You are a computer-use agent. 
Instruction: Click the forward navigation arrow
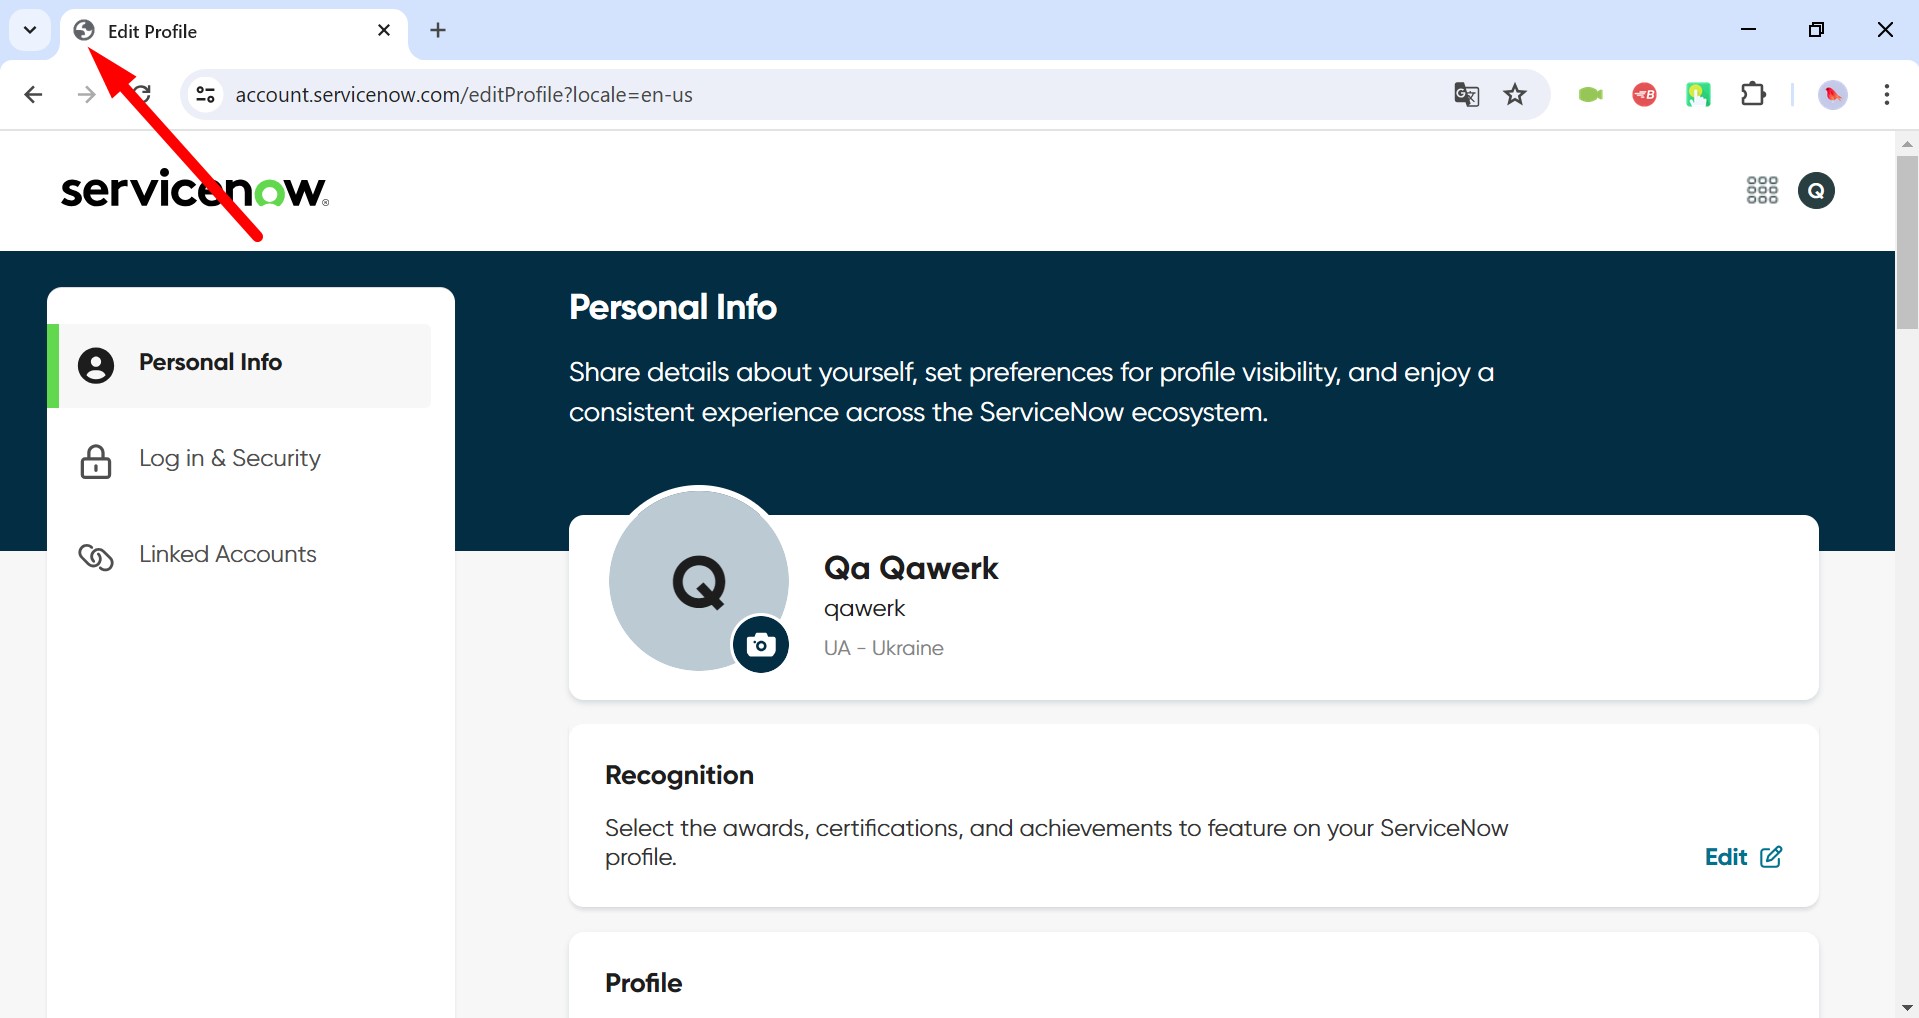tap(87, 95)
